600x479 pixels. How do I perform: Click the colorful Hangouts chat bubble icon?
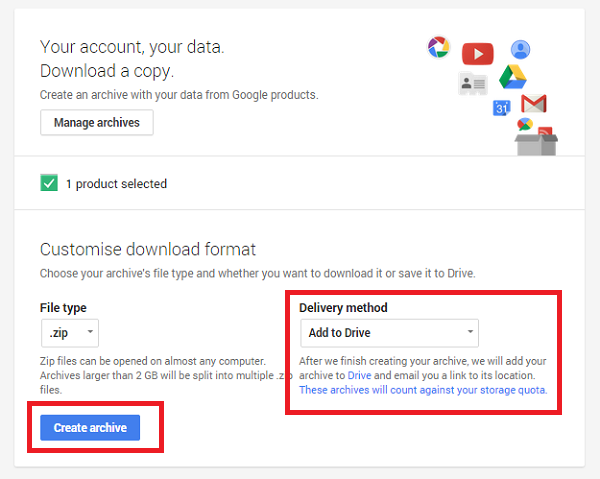525,124
